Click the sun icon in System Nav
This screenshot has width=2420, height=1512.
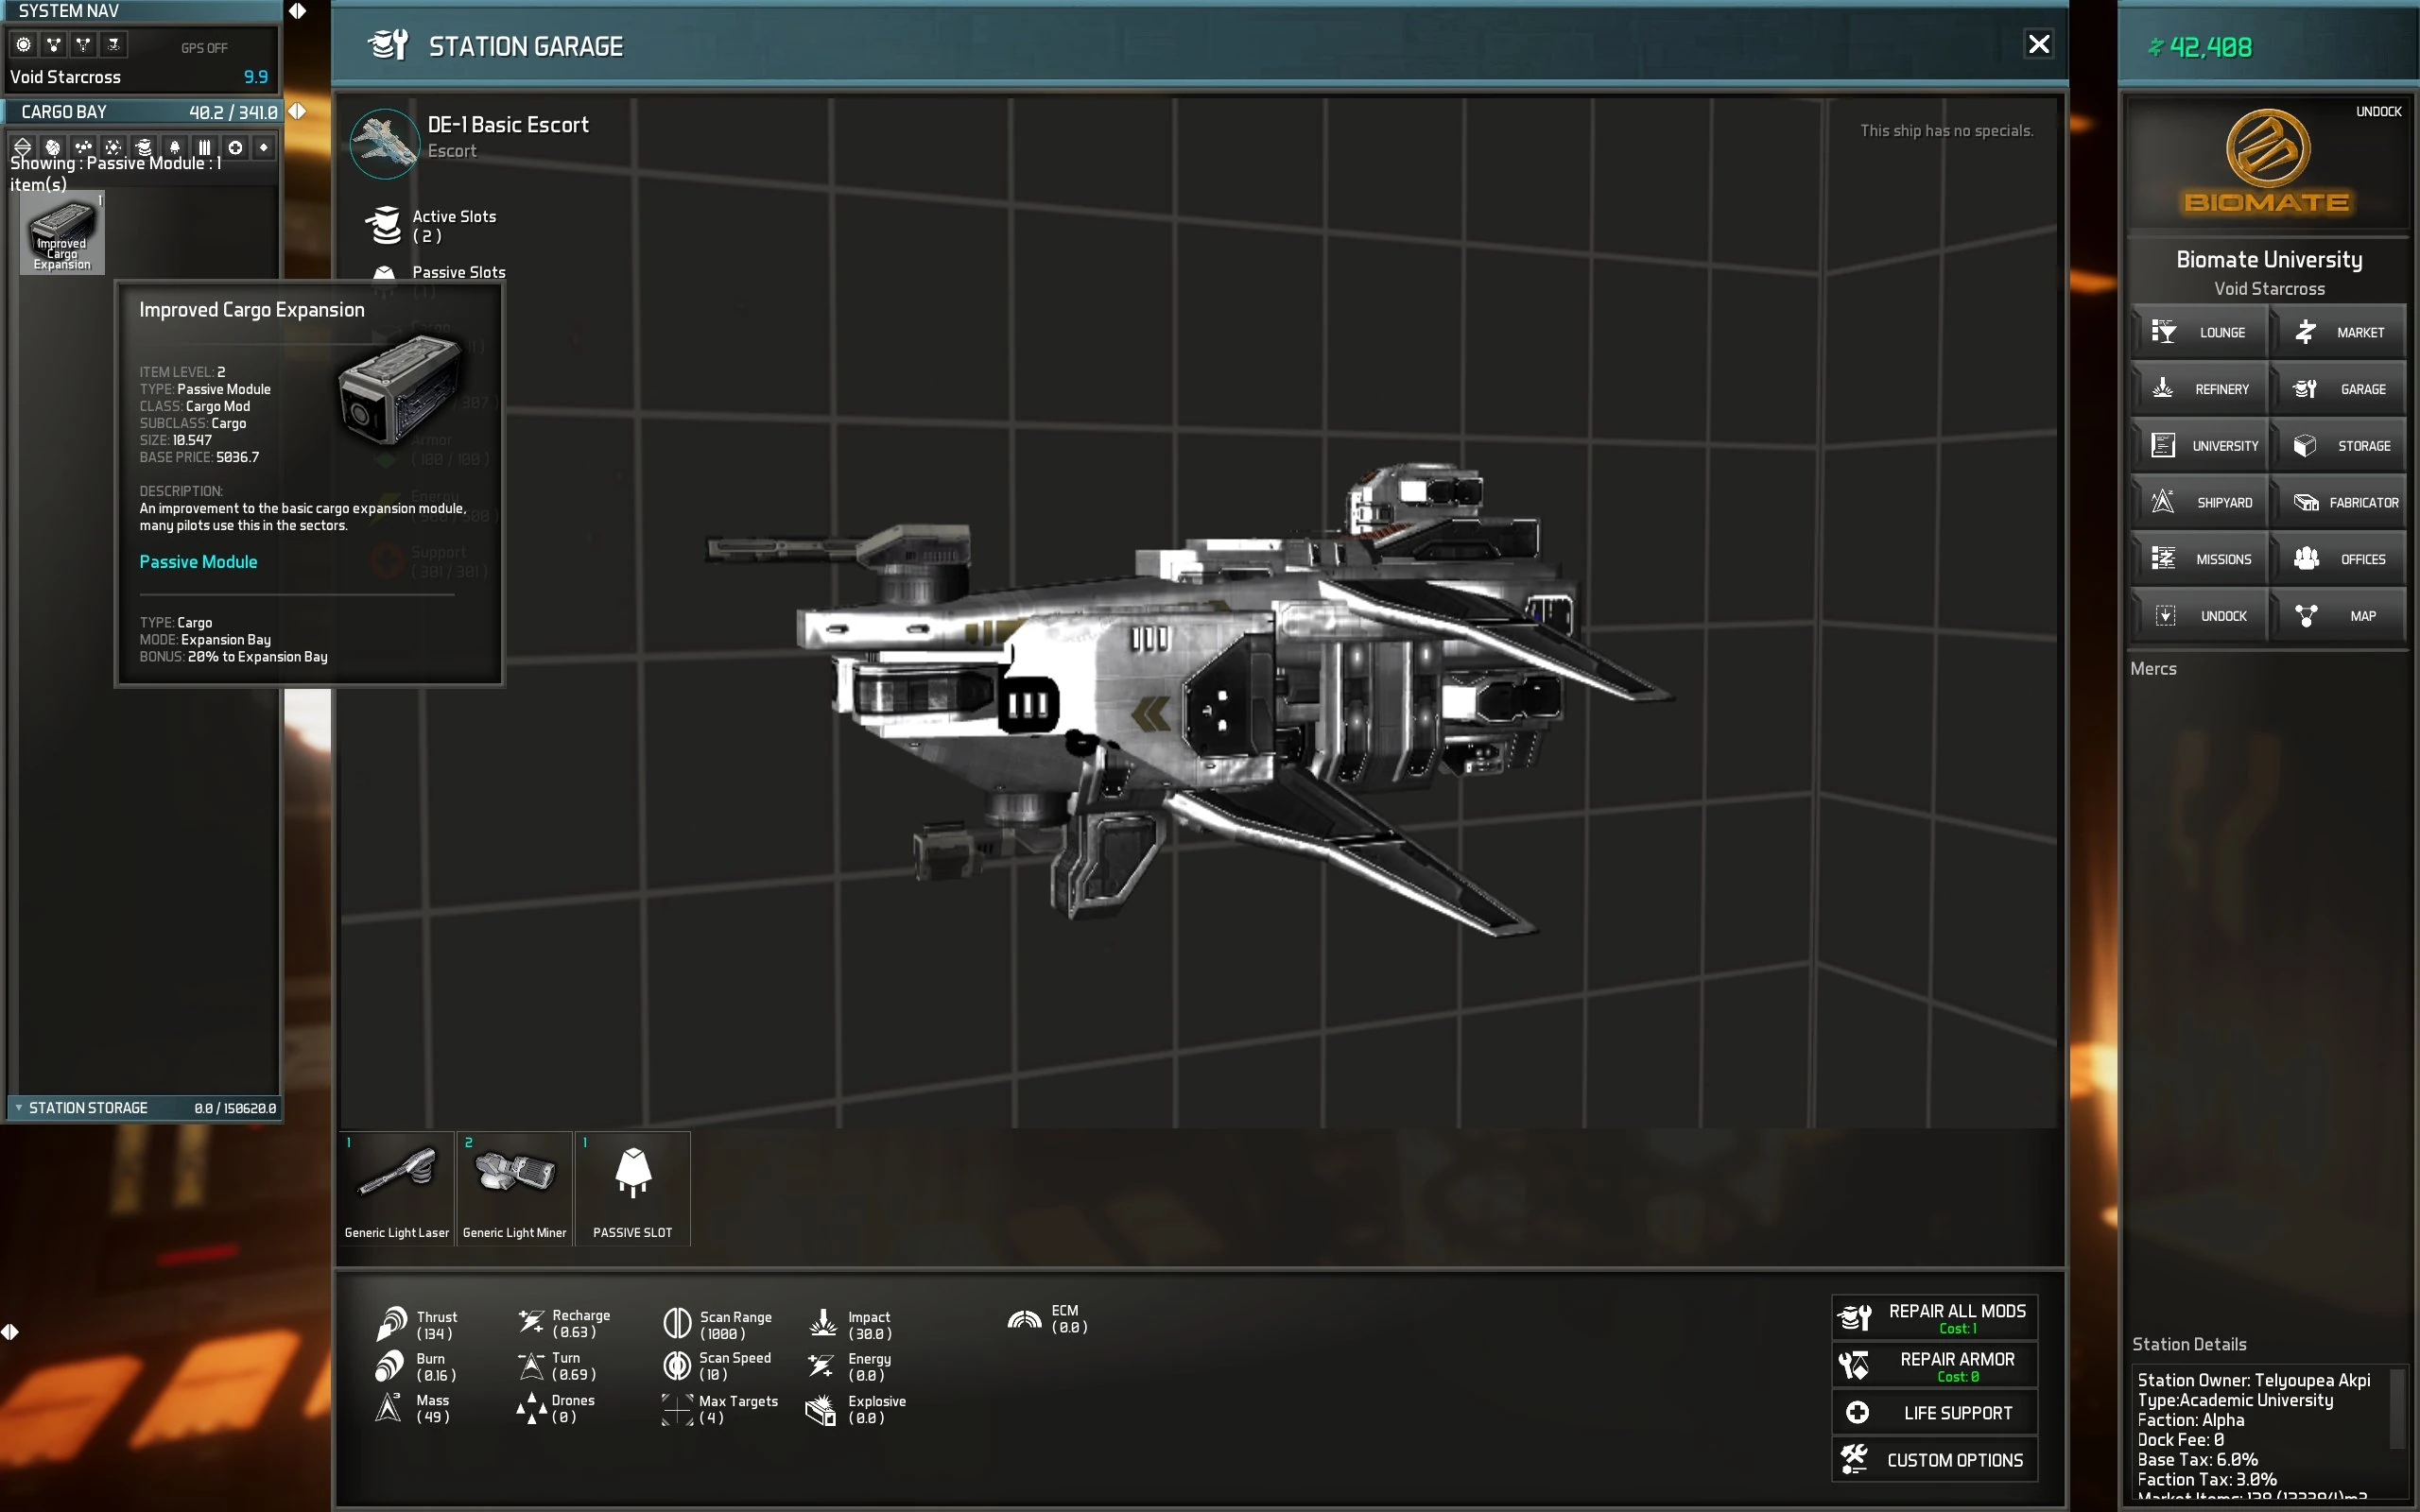[24, 45]
